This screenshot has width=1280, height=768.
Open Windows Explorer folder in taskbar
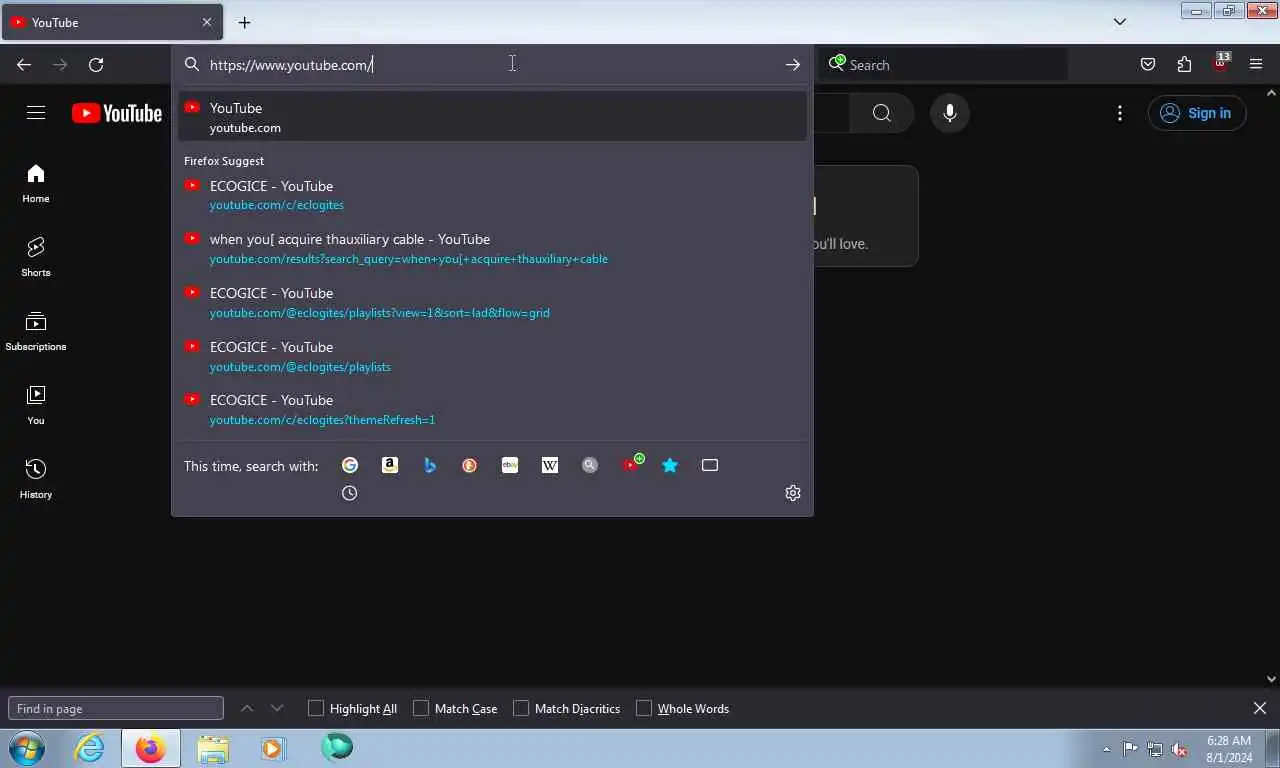tap(212, 748)
